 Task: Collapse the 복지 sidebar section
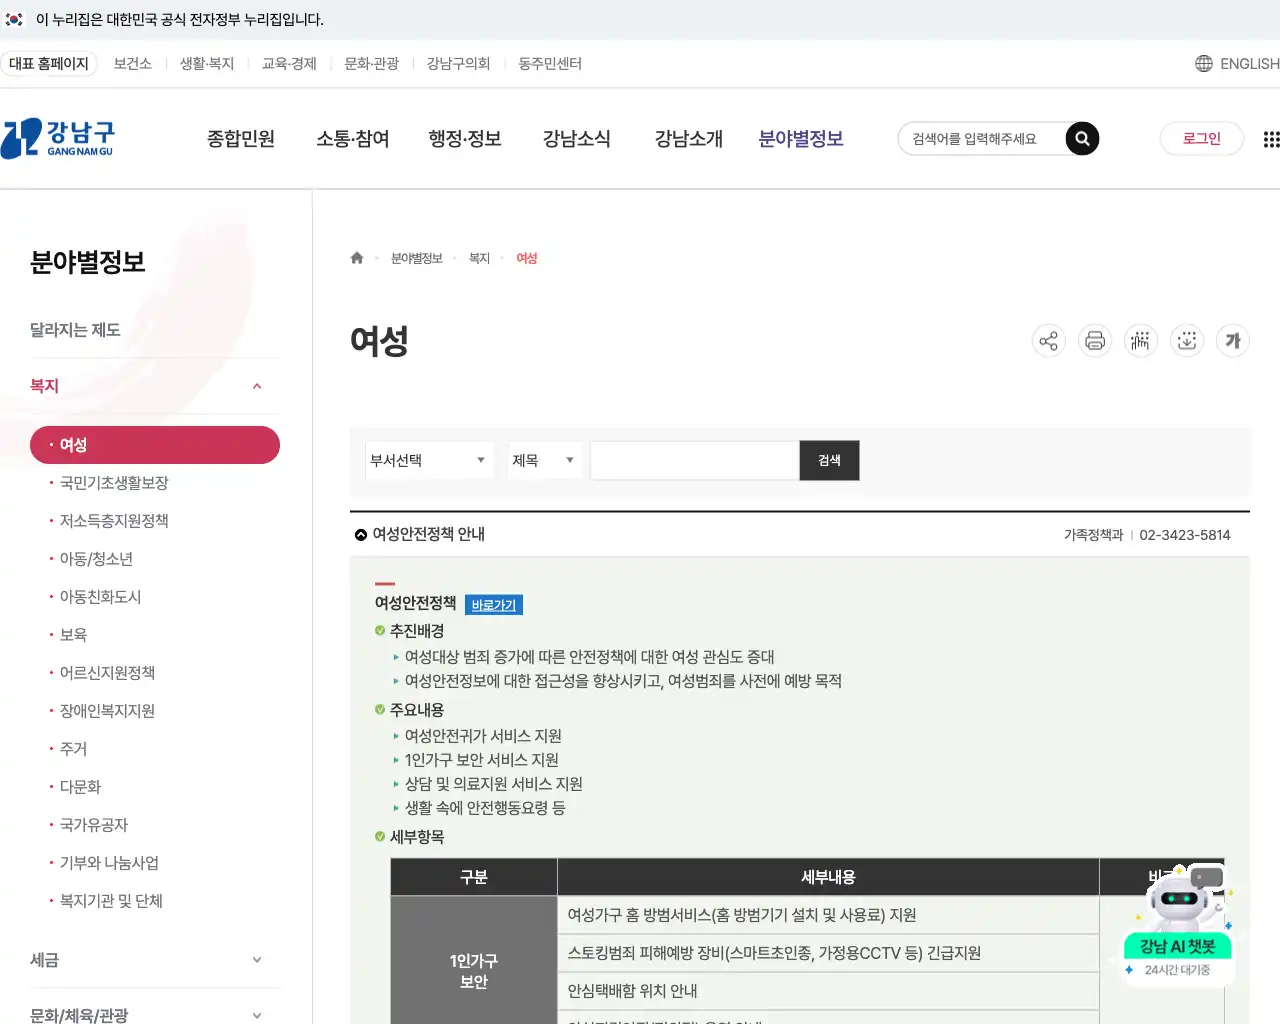click(155, 386)
